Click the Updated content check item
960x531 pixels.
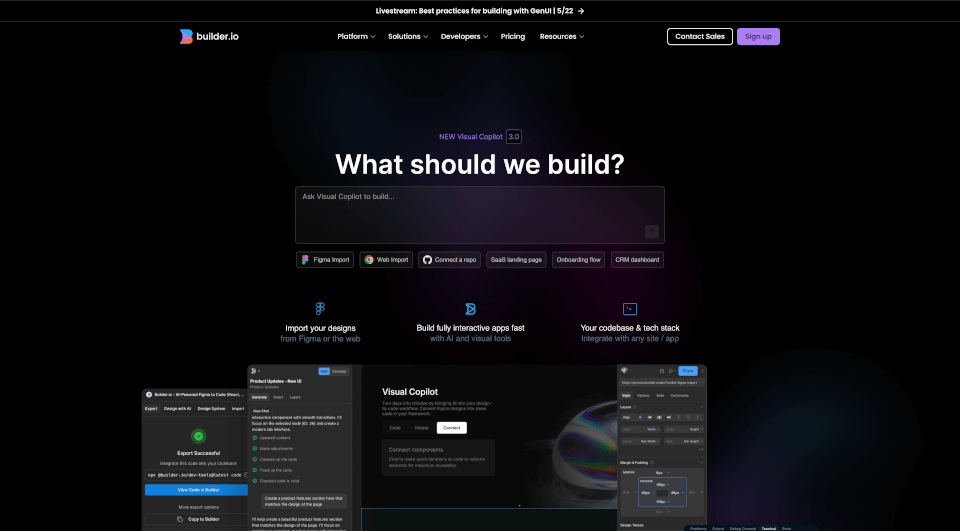[x=271, y=438]
